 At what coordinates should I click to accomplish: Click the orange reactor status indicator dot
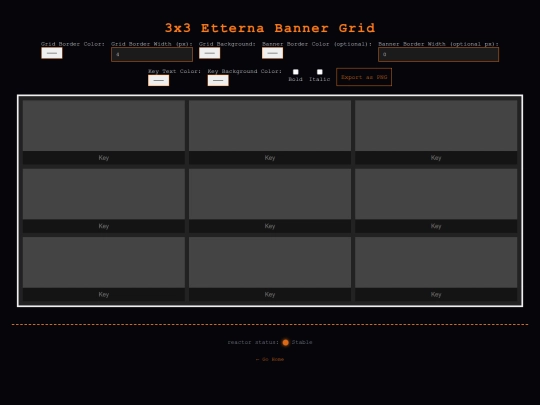[285, 342]
